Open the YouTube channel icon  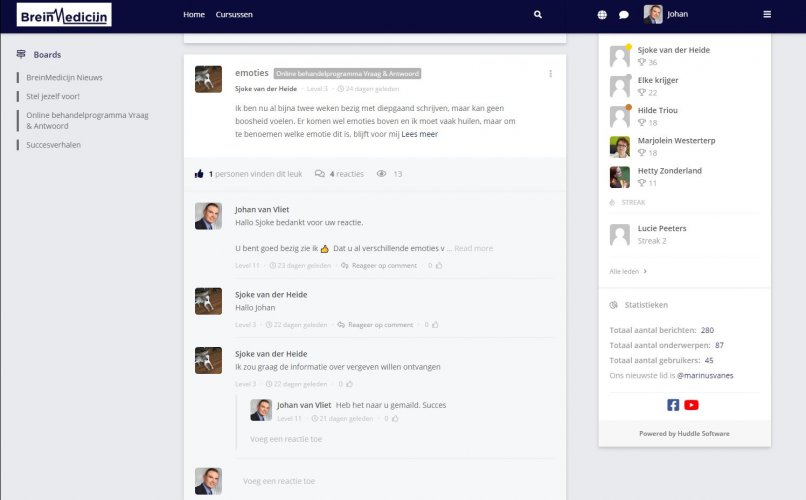point(692,405)
